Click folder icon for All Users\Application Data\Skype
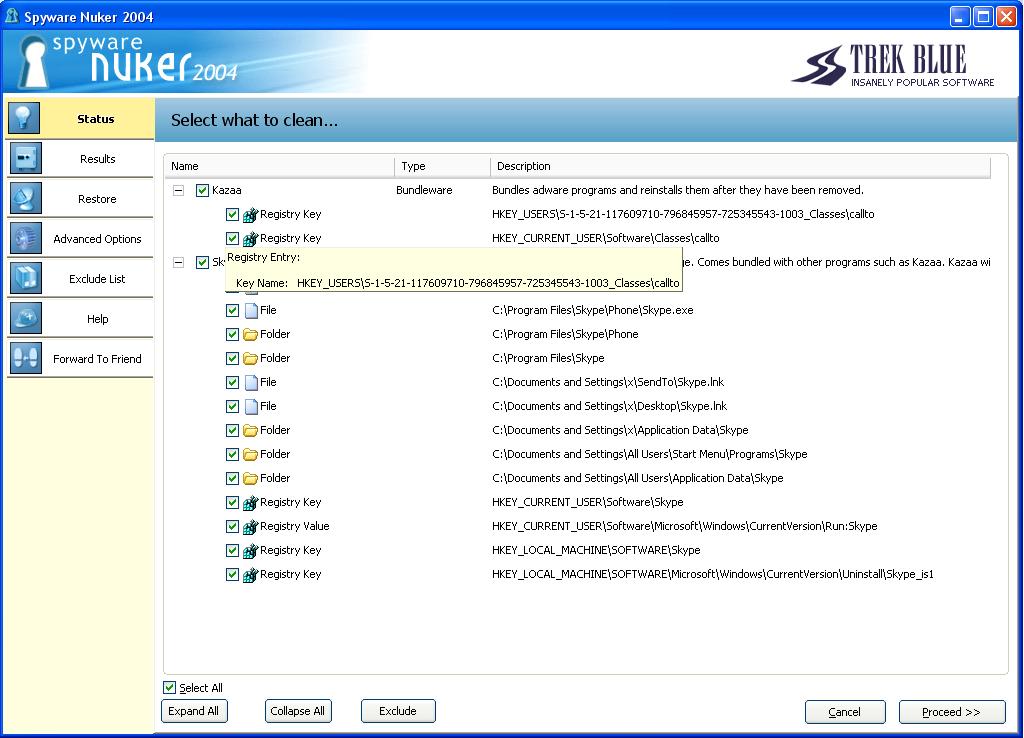 coord(251,479)
